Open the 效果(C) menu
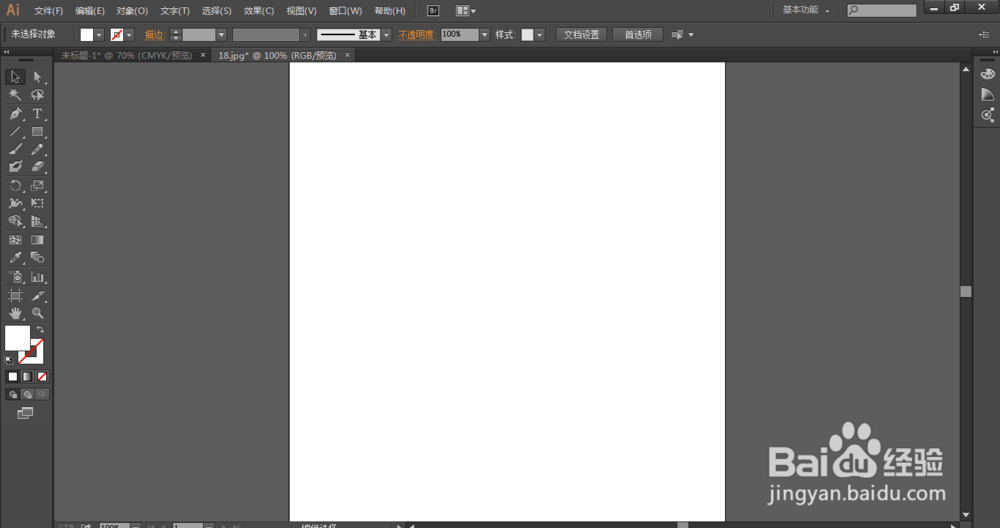Screen dimensions: 1000x528 coord(259,11)
